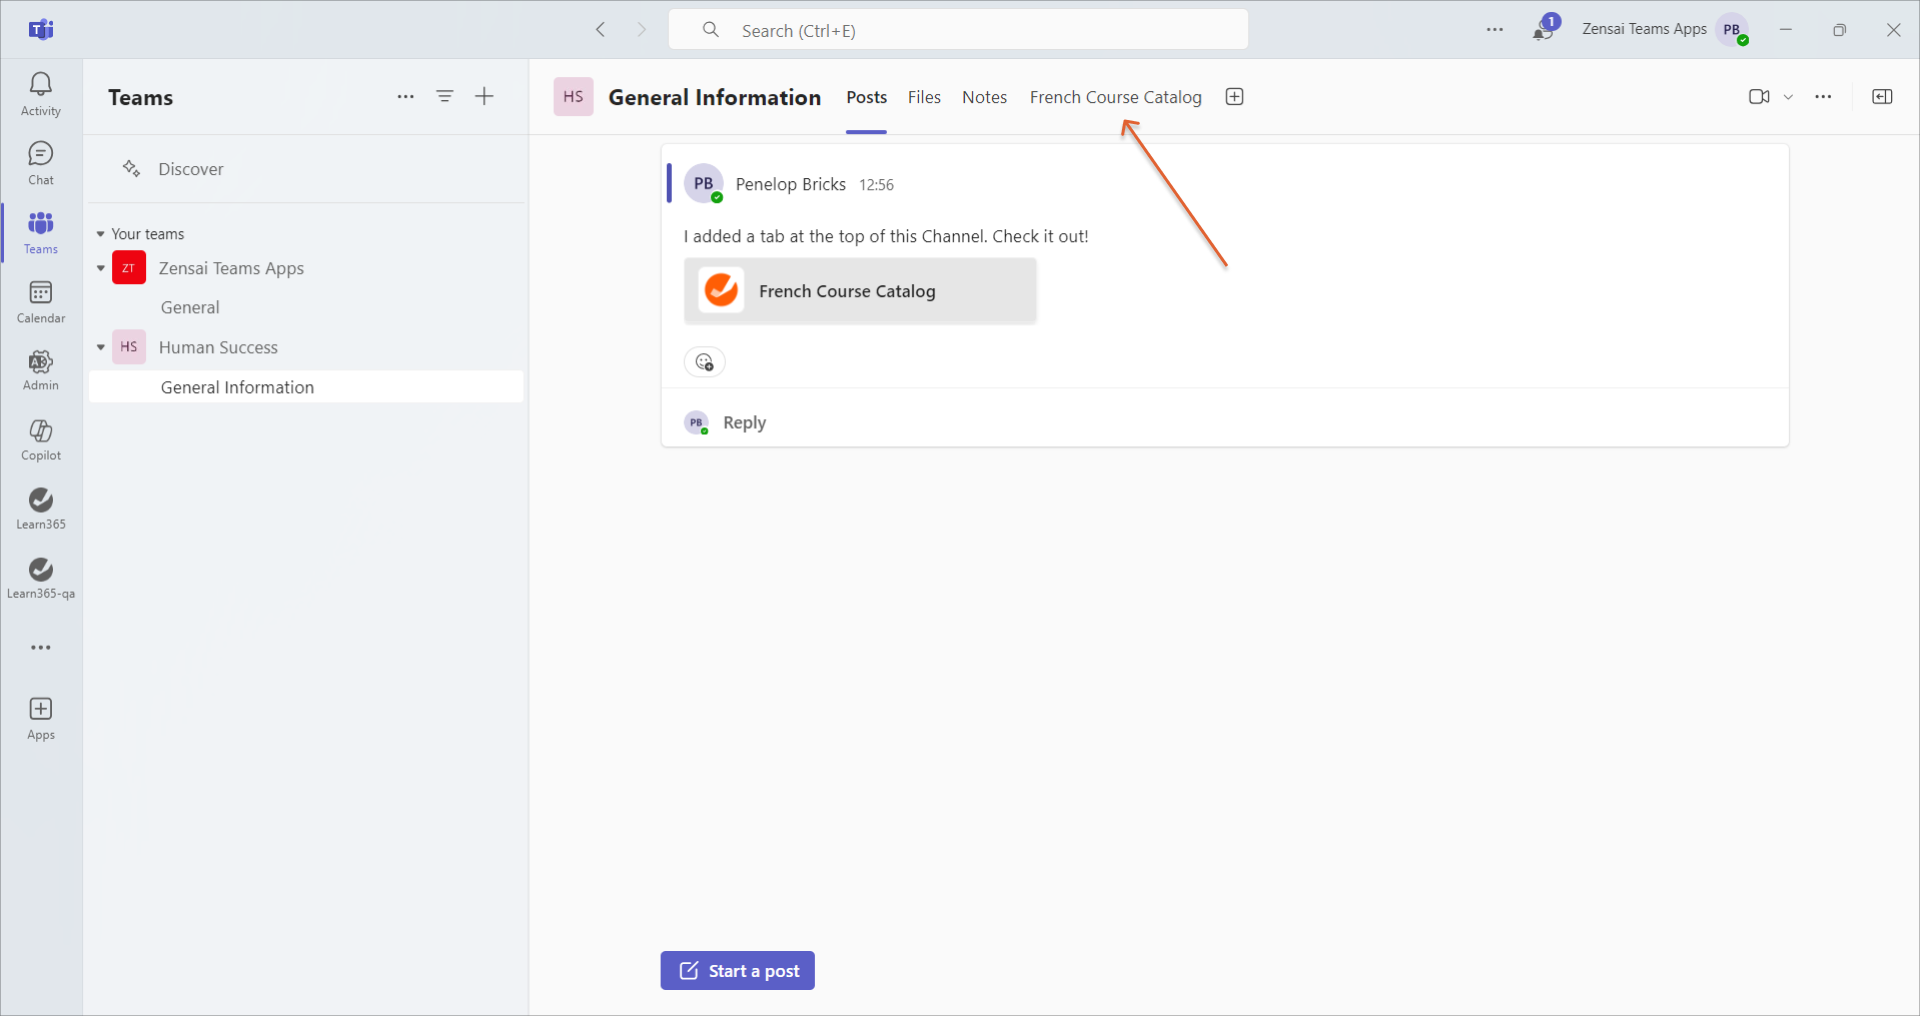Screen dimensions: 1920x1017
Task: Collapse the Human Success team
Action: pyautogui.click(x=101, y=348)
